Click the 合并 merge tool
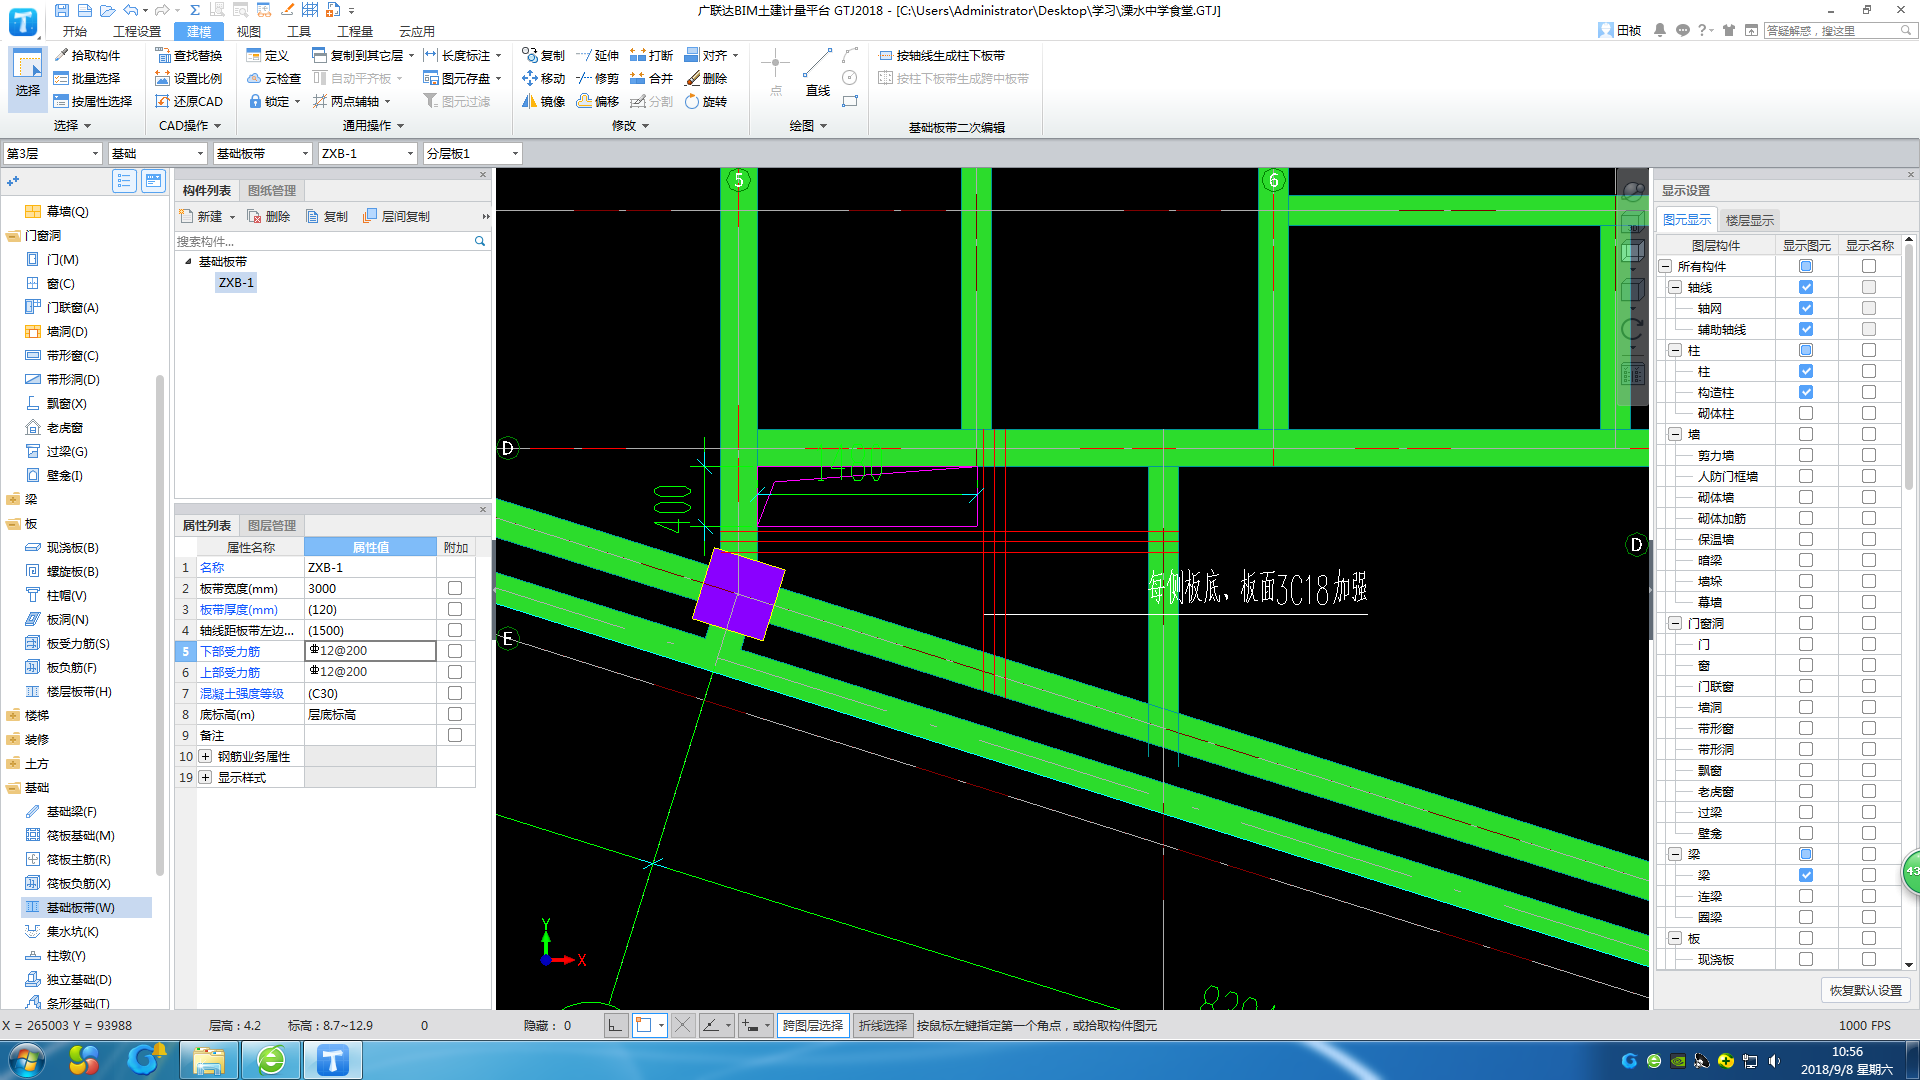This screenshot has height=1080, width=1920. click(x=651, y=78)
